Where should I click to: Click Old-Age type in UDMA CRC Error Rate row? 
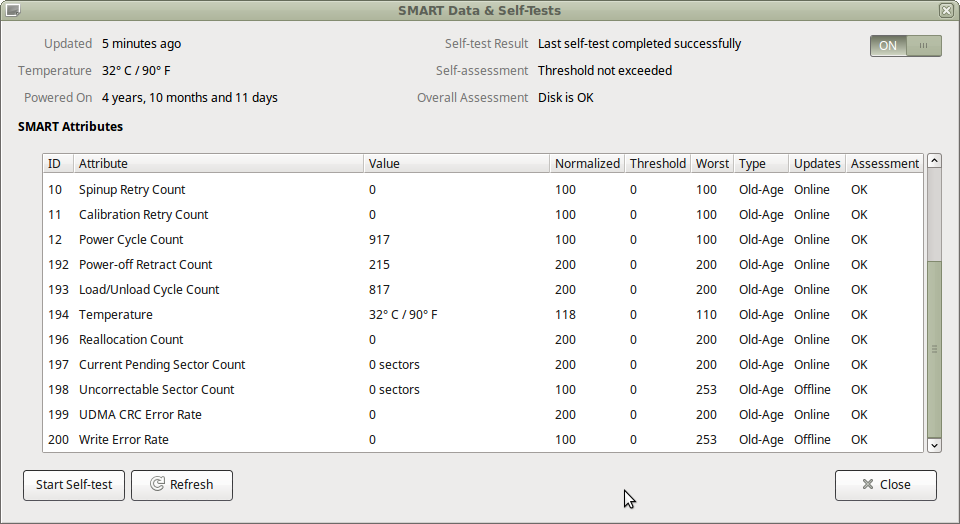pyautogui.click(x=761, y=415)
